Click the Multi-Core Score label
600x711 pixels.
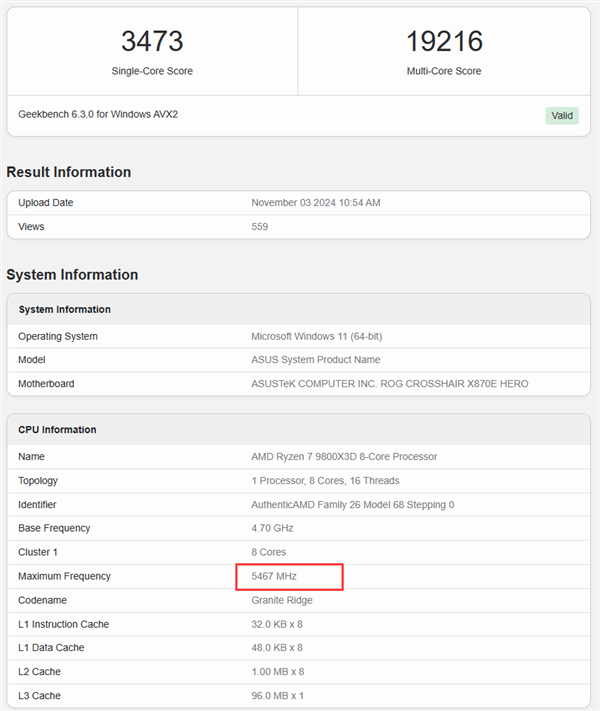tap(444, 71)
